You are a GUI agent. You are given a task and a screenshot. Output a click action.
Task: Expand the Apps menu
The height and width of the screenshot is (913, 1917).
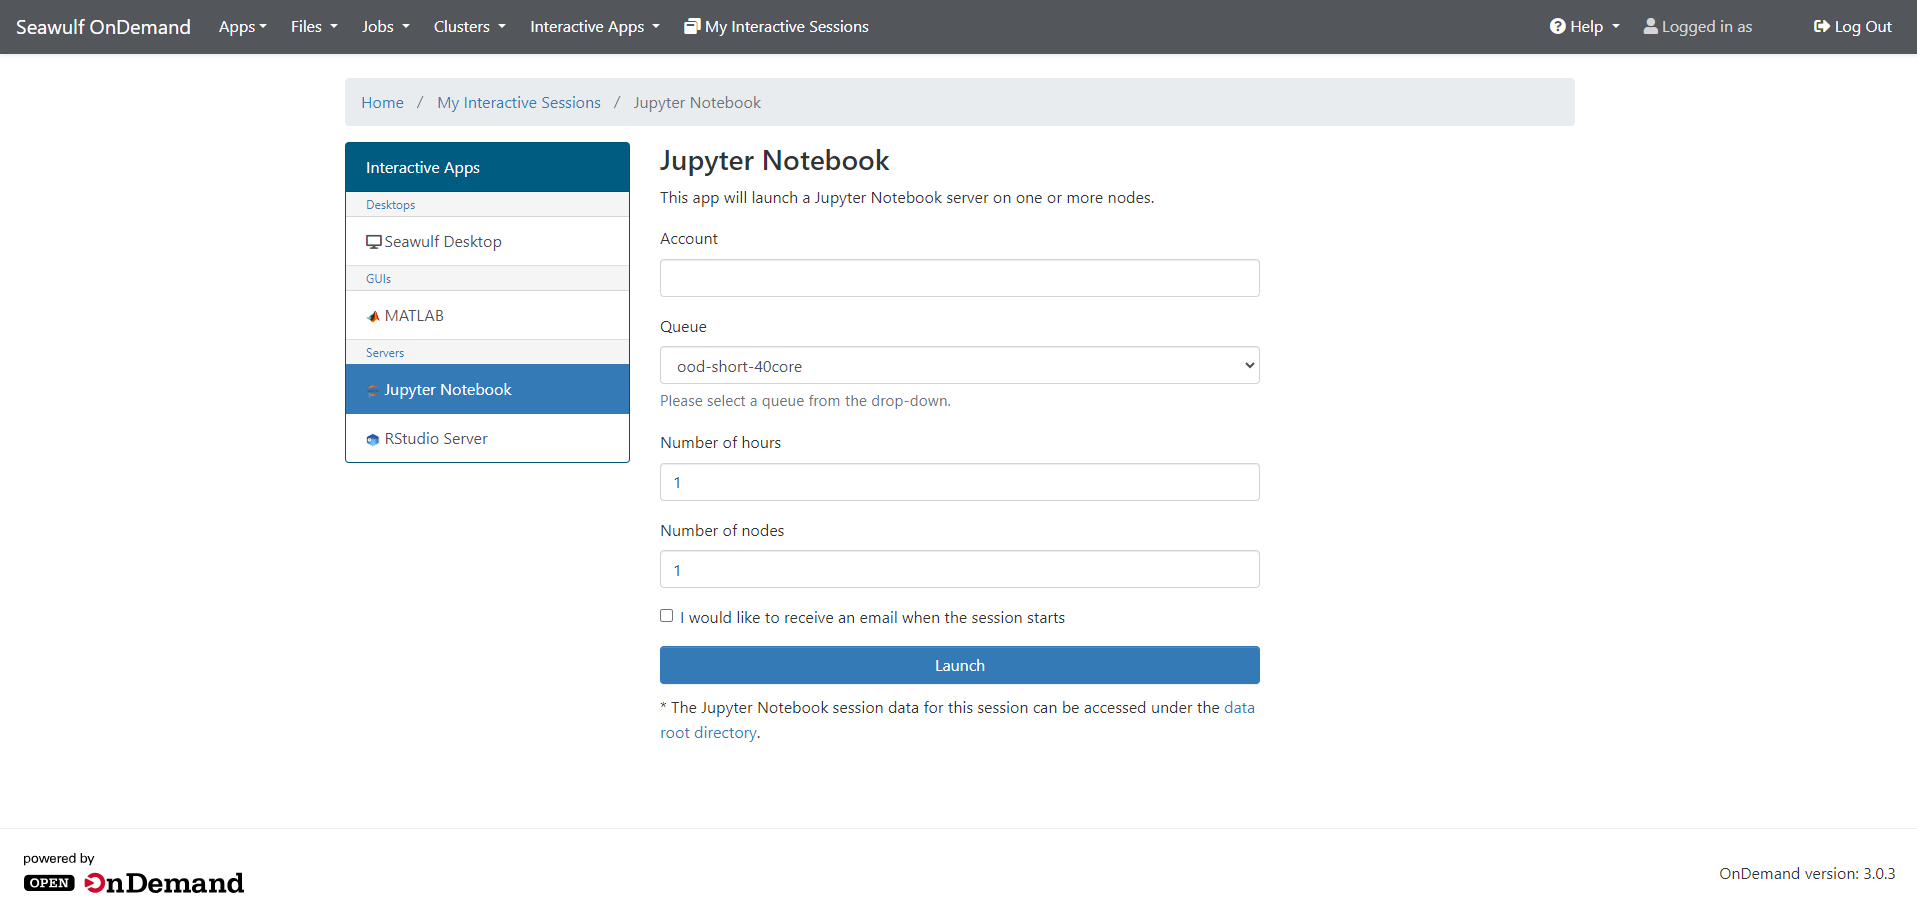pyautogui.click(x=243, y=27)
